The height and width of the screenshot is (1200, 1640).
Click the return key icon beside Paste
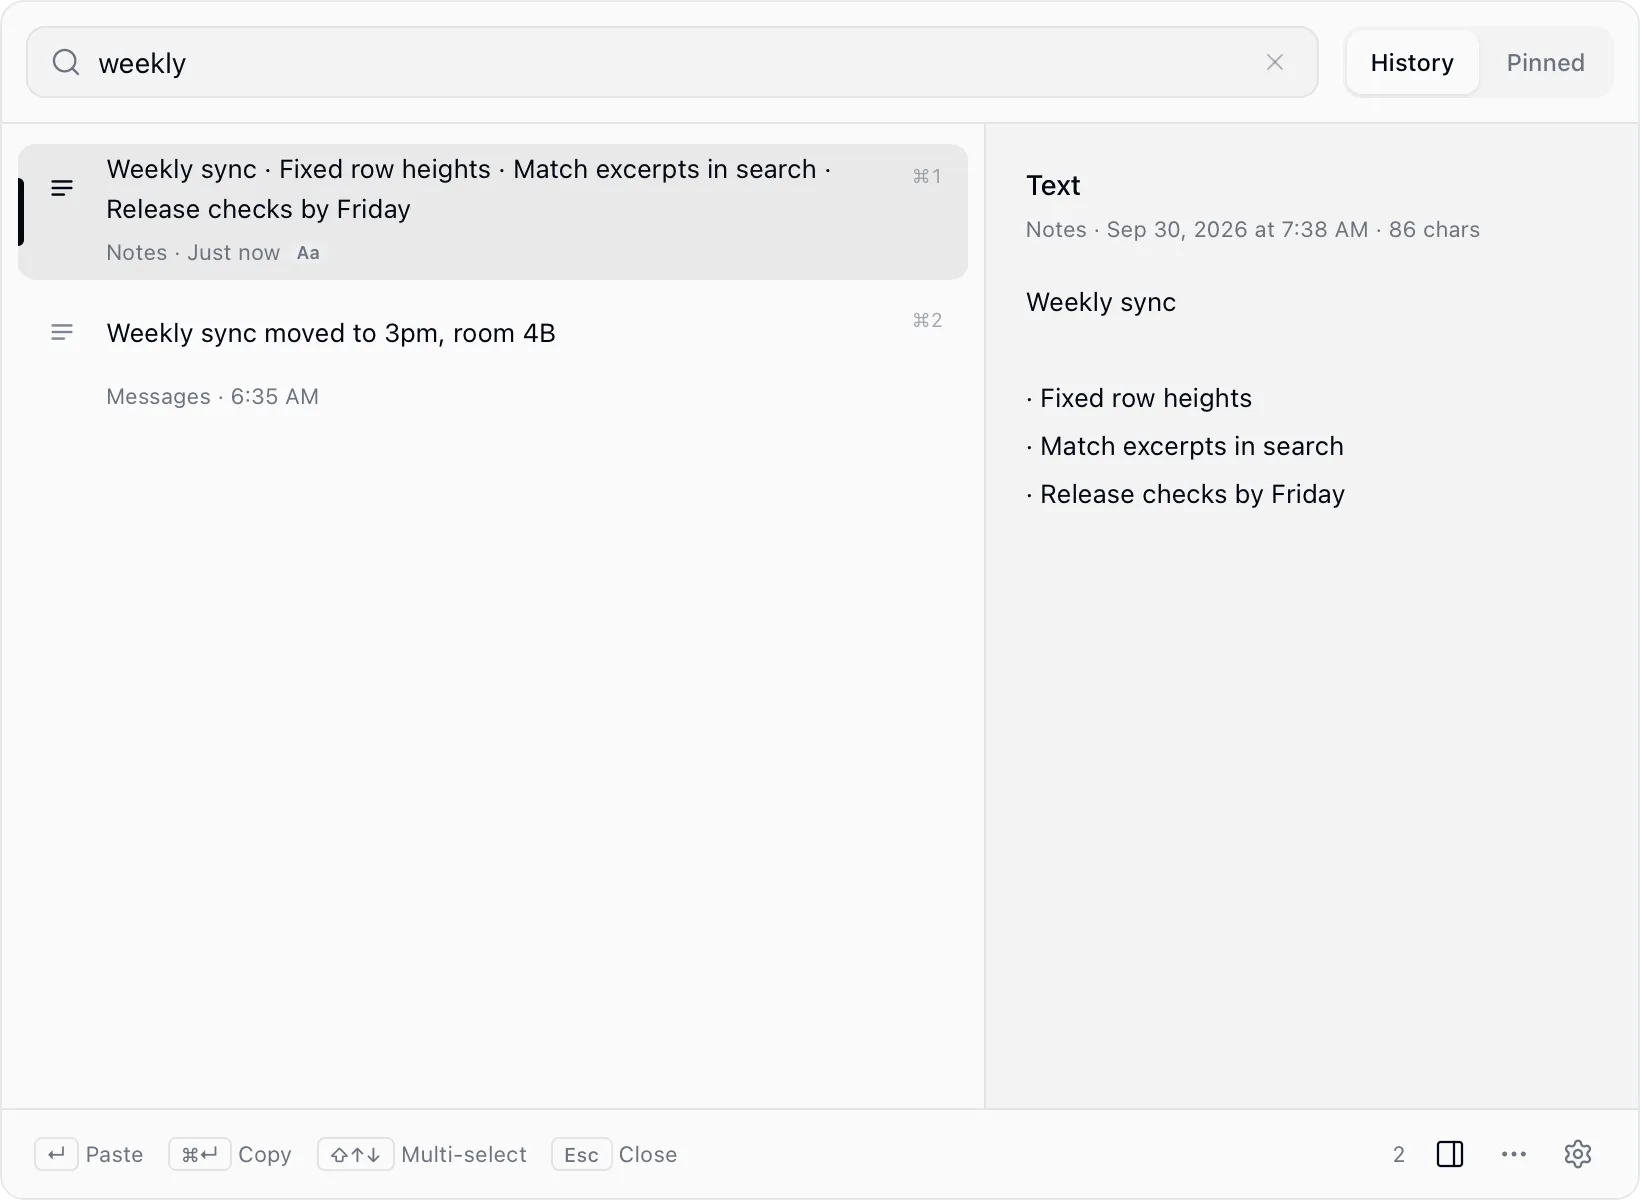56,1154
